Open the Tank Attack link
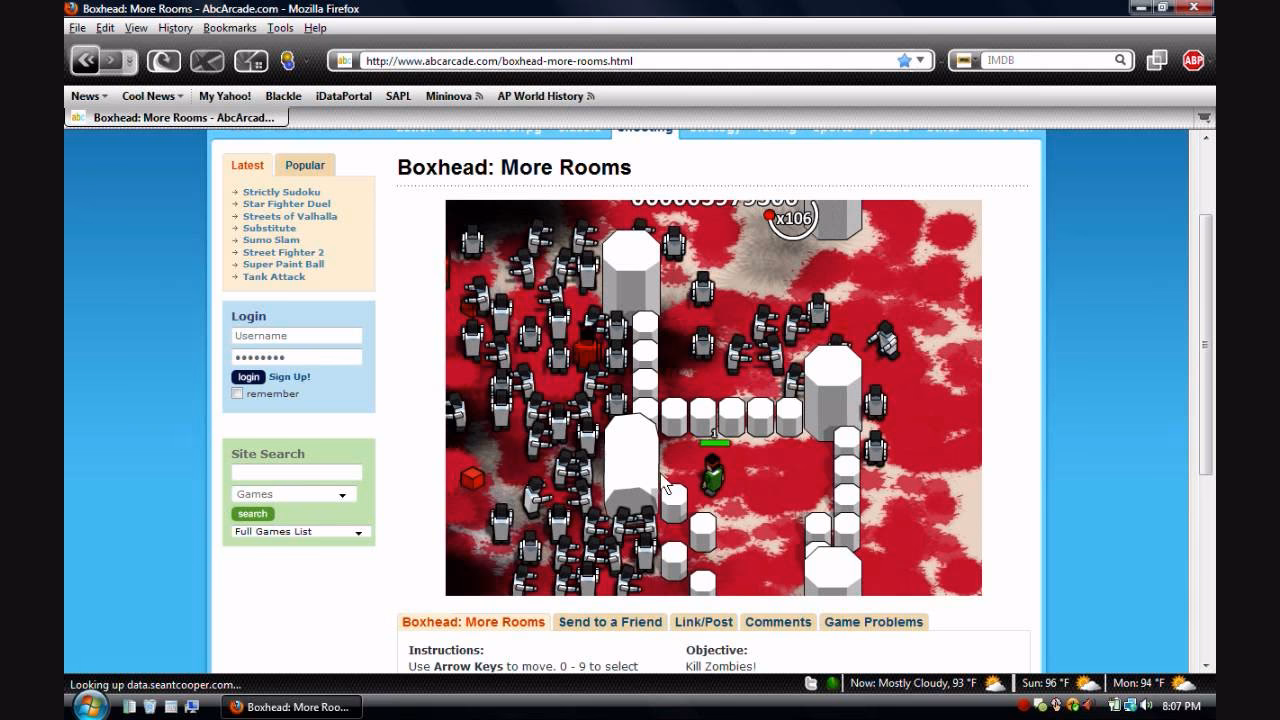This screenshot has width=1280, height=720. tap(274, 276)
